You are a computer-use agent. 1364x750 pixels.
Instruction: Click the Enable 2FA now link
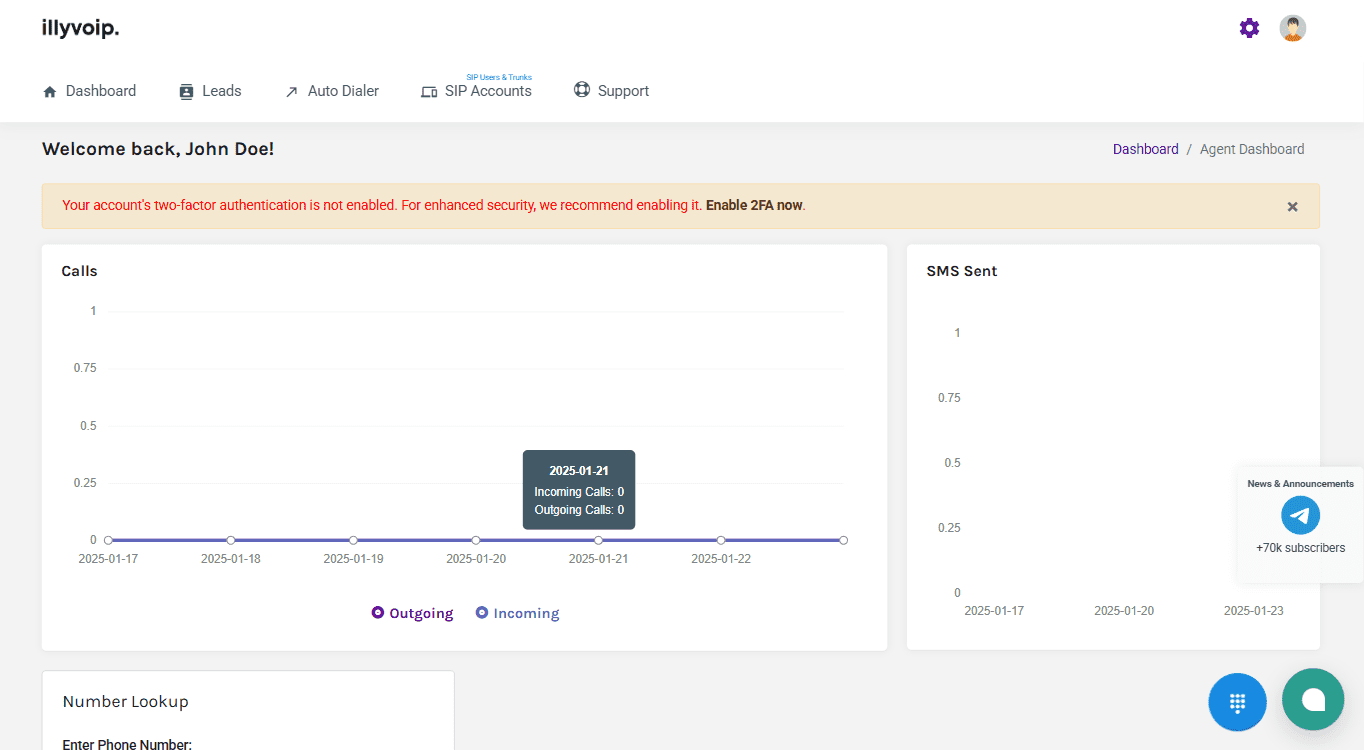[x=754, y=205]
